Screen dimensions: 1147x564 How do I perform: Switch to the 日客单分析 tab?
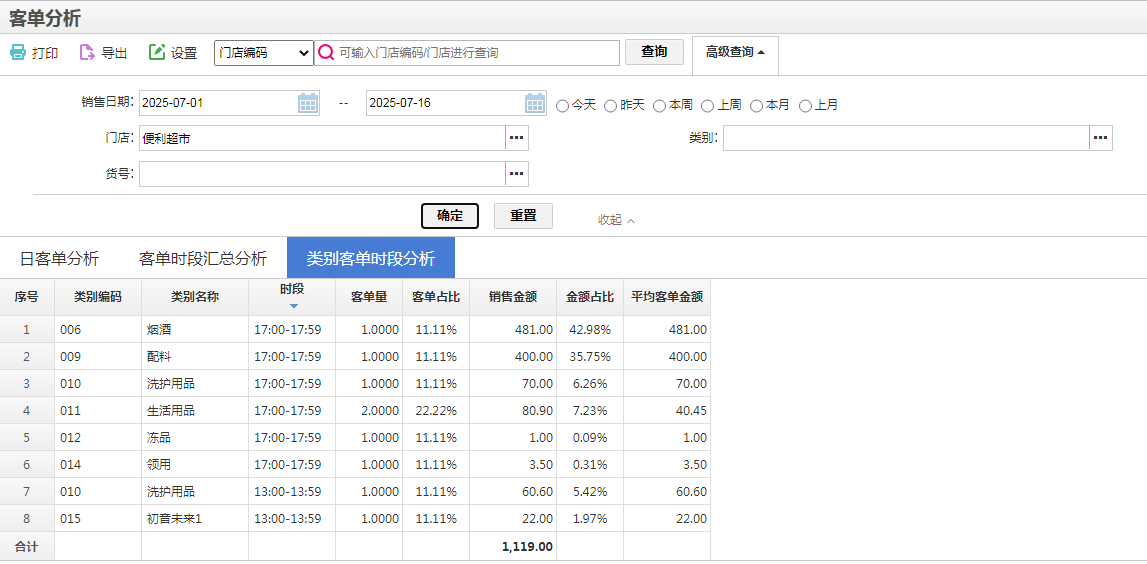pos(59,258)
